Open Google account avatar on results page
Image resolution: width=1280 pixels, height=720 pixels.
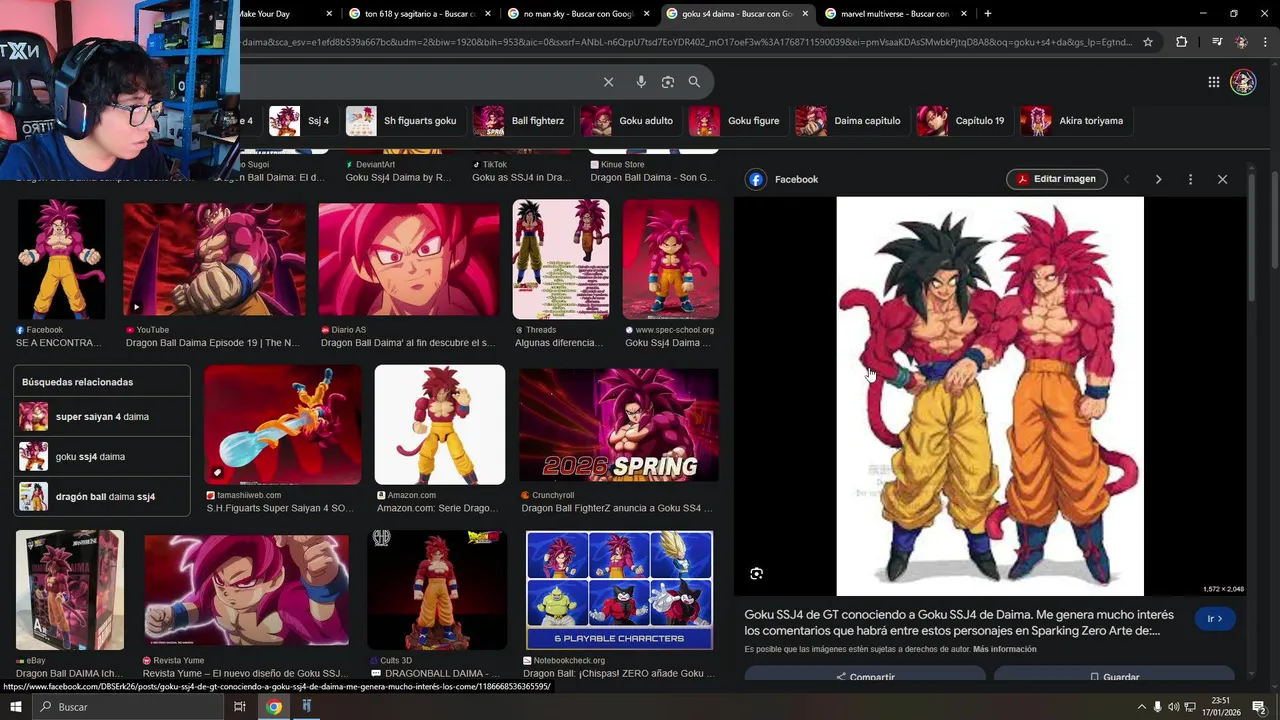pos(1243,82)
